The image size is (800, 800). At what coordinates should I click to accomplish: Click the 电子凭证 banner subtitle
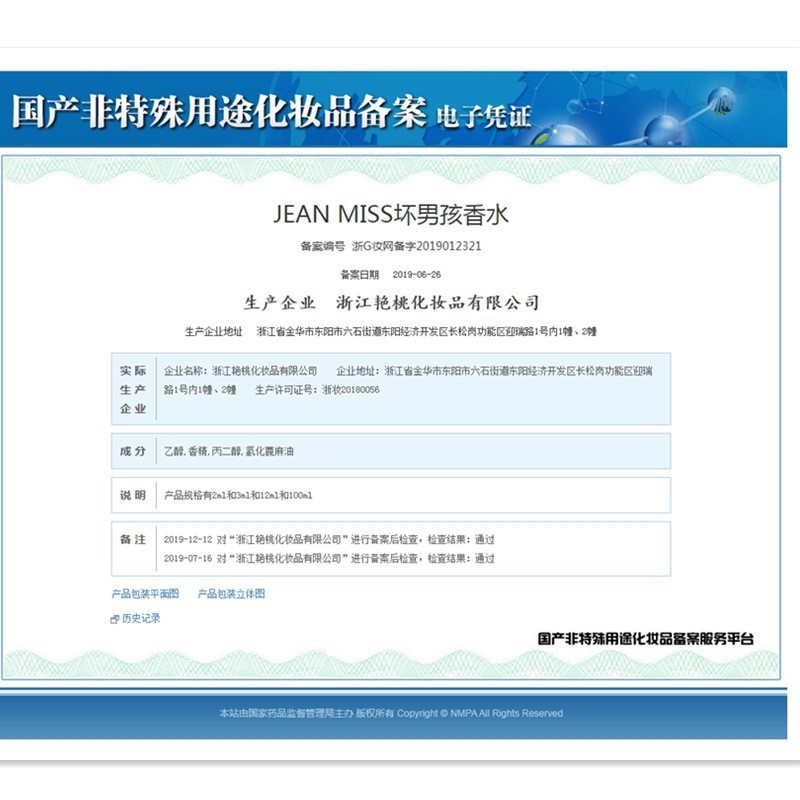(x=484, y=116)
